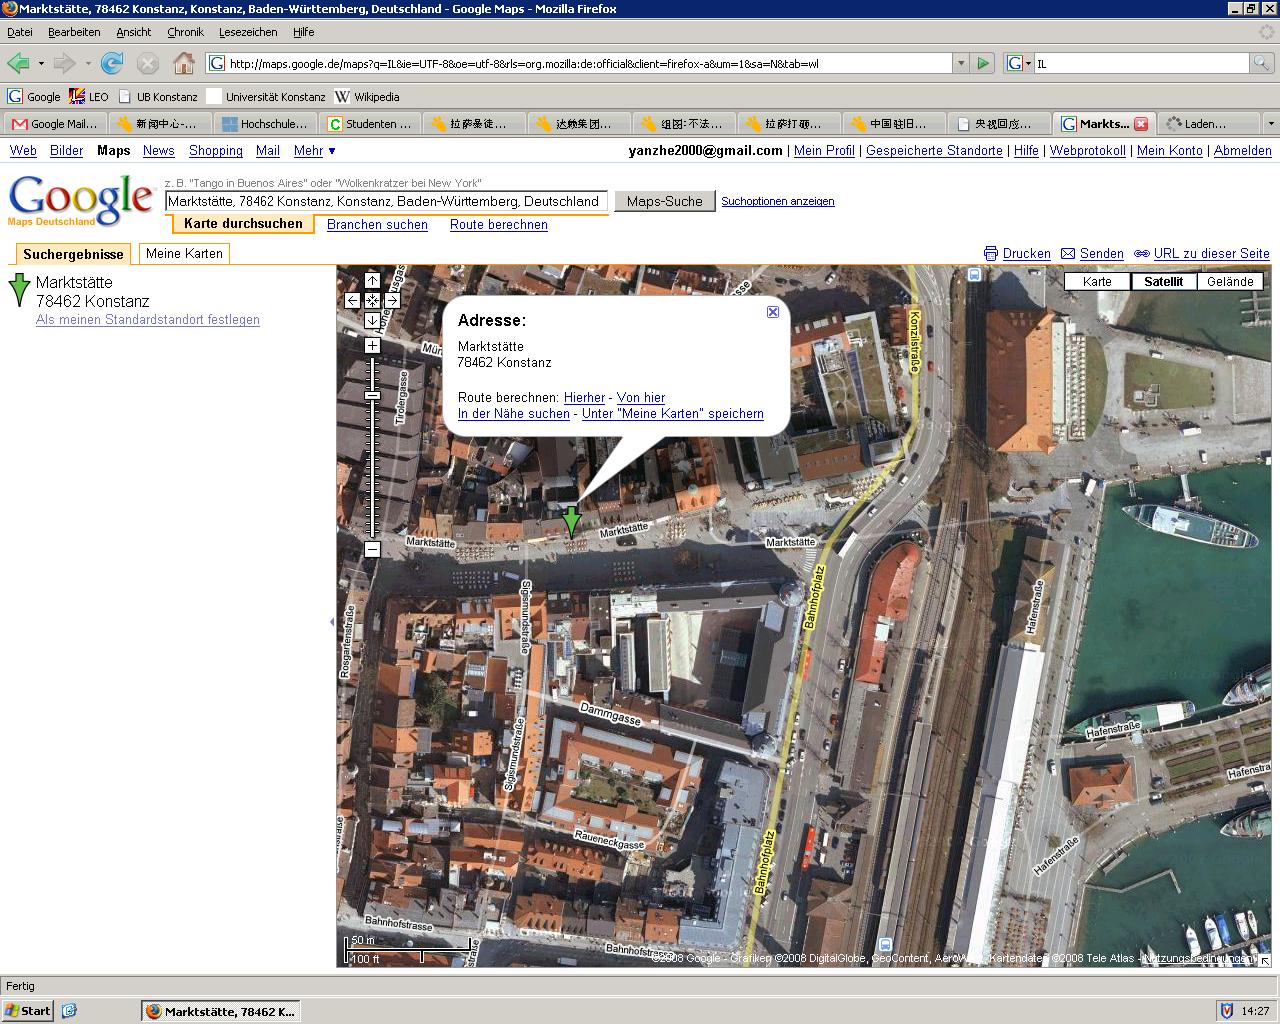
Task: Click the Firefox forward arrow
Action: [x=64, y=63]
